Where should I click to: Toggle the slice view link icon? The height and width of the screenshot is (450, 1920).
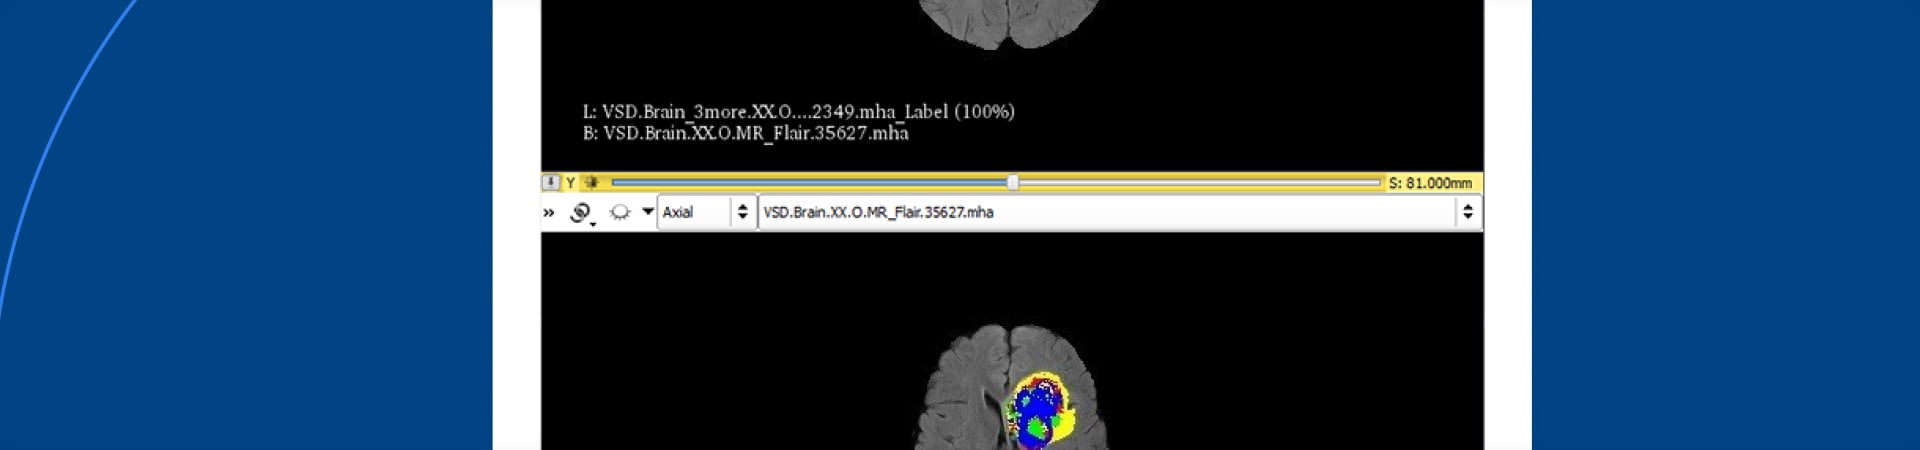click(581, 212)
